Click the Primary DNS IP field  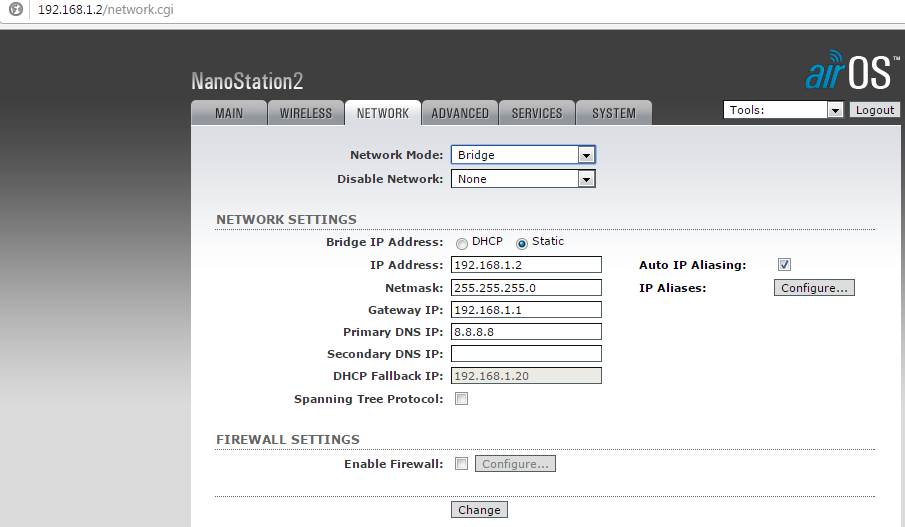pos(526,332)
